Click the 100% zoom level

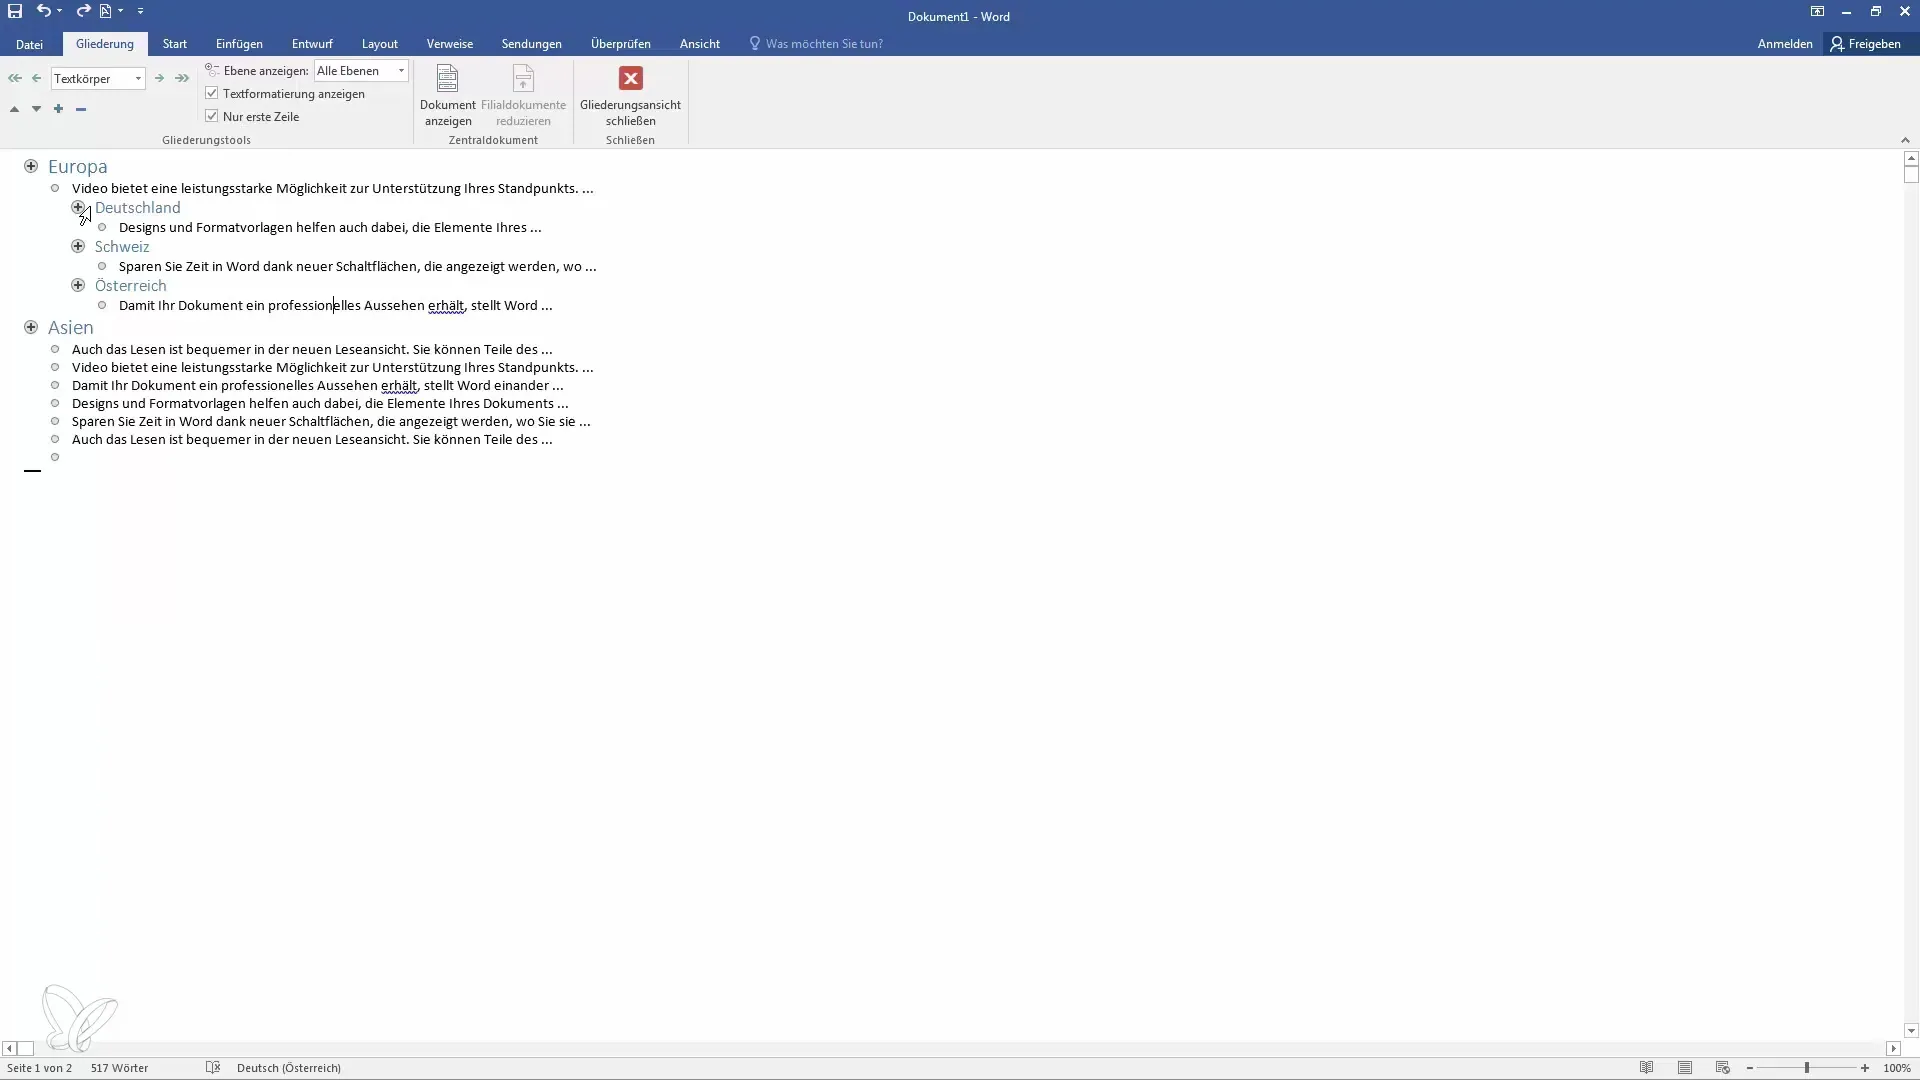tap(1897, 1068)
